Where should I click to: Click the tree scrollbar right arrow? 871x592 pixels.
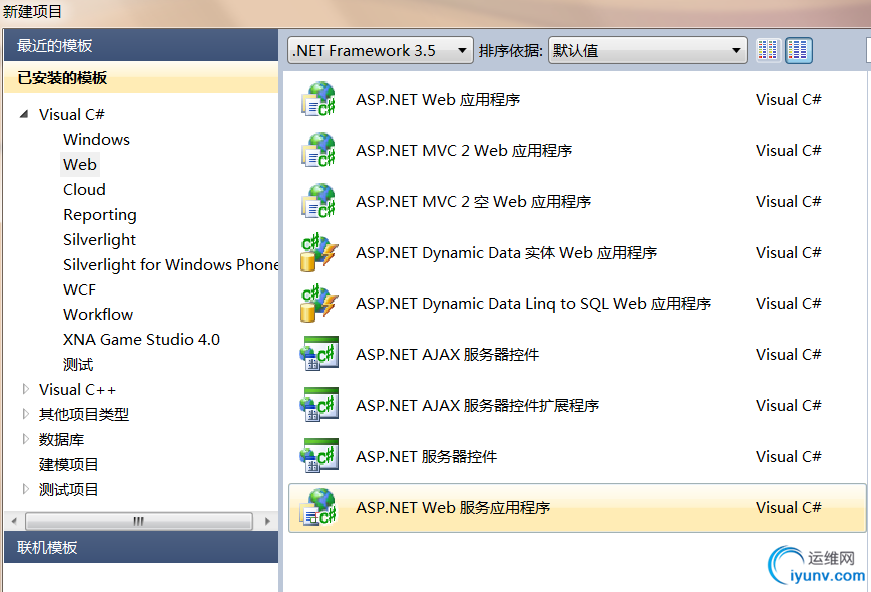pyautogui.click(x=267, y=521)
